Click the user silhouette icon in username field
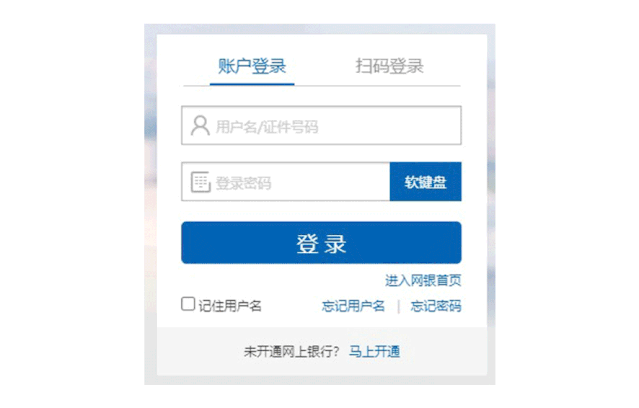639x408 pixels. pos(200,126)
